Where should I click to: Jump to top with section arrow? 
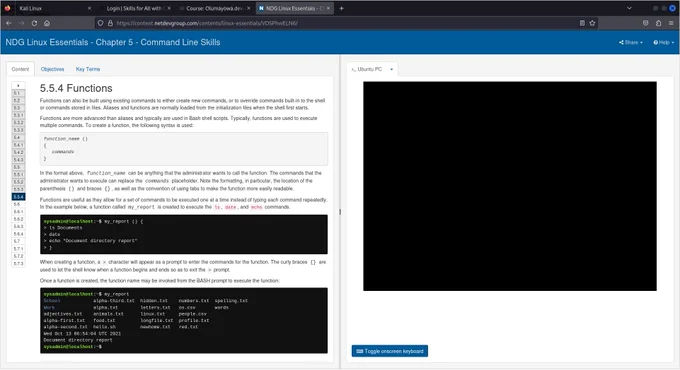point(18,85)
